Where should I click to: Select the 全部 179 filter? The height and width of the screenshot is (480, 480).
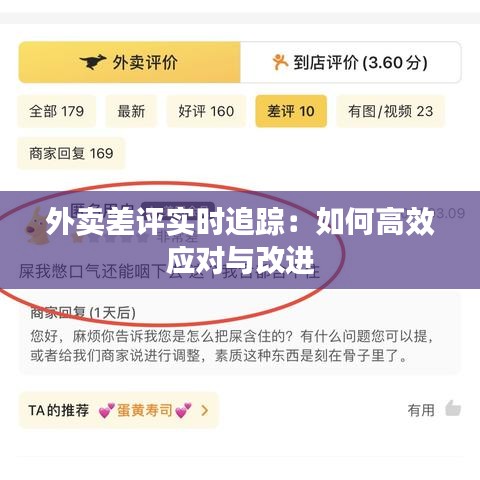[x=57, y=111]
